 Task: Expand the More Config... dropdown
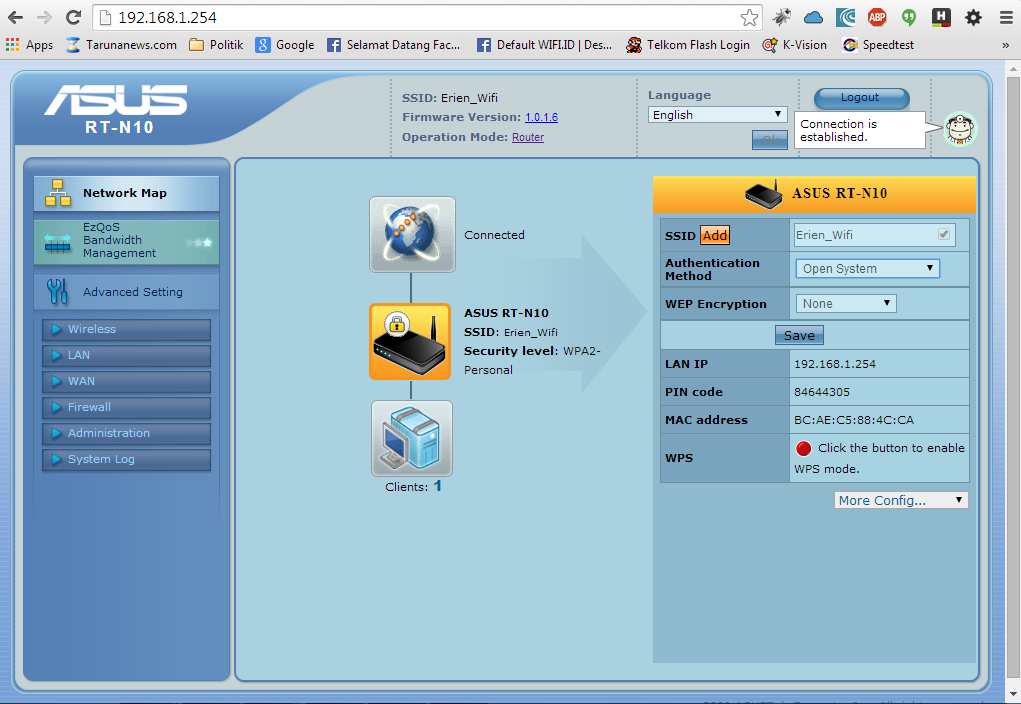click(x=899, y=500)
